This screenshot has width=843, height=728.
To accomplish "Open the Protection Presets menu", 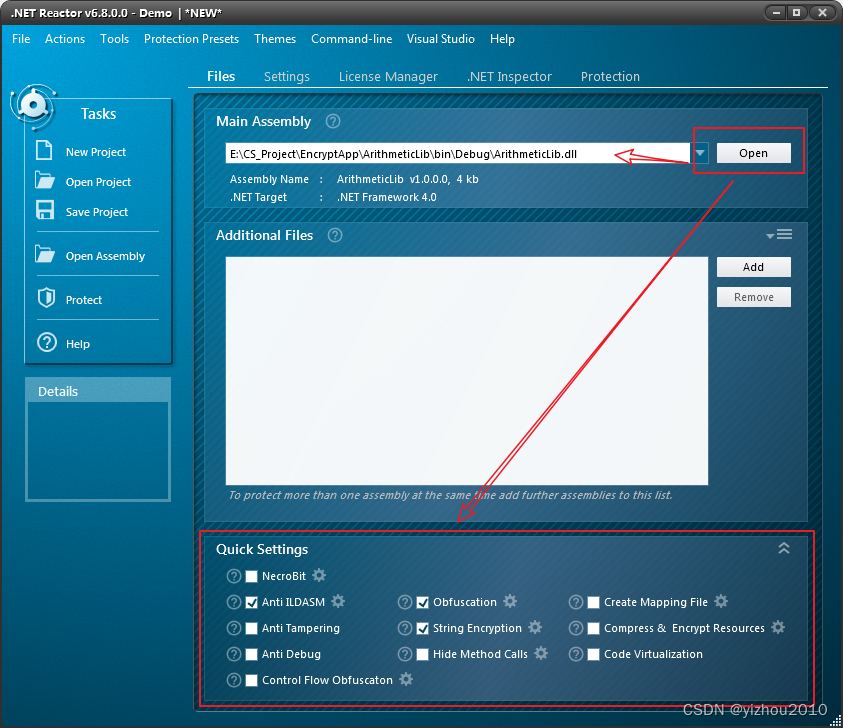I will click(x=191, y=39).
